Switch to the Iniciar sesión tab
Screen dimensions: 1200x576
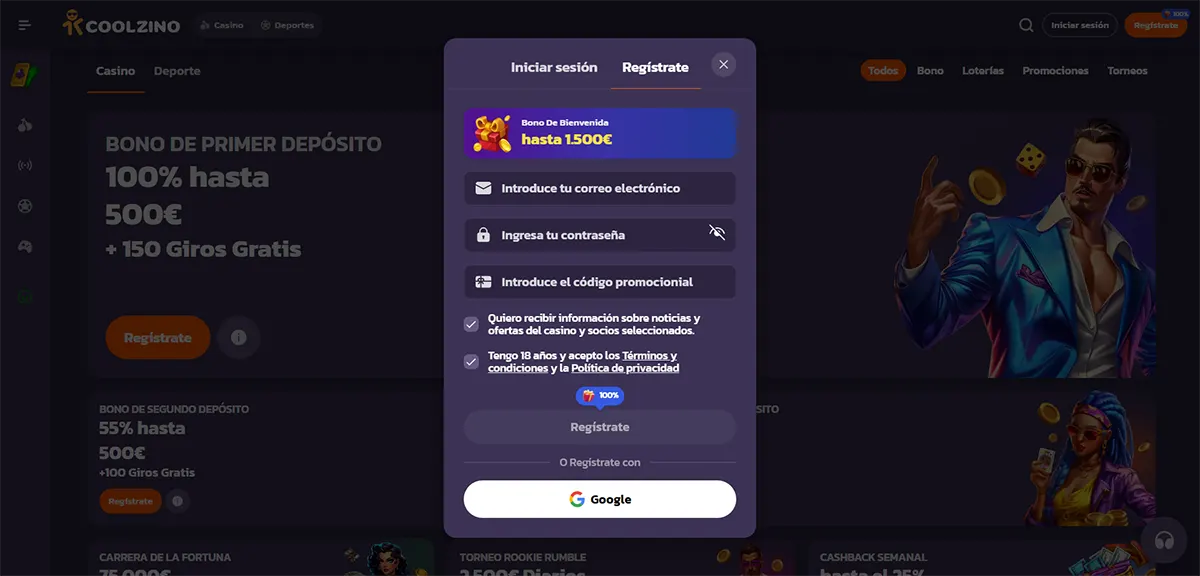(554, 67)
